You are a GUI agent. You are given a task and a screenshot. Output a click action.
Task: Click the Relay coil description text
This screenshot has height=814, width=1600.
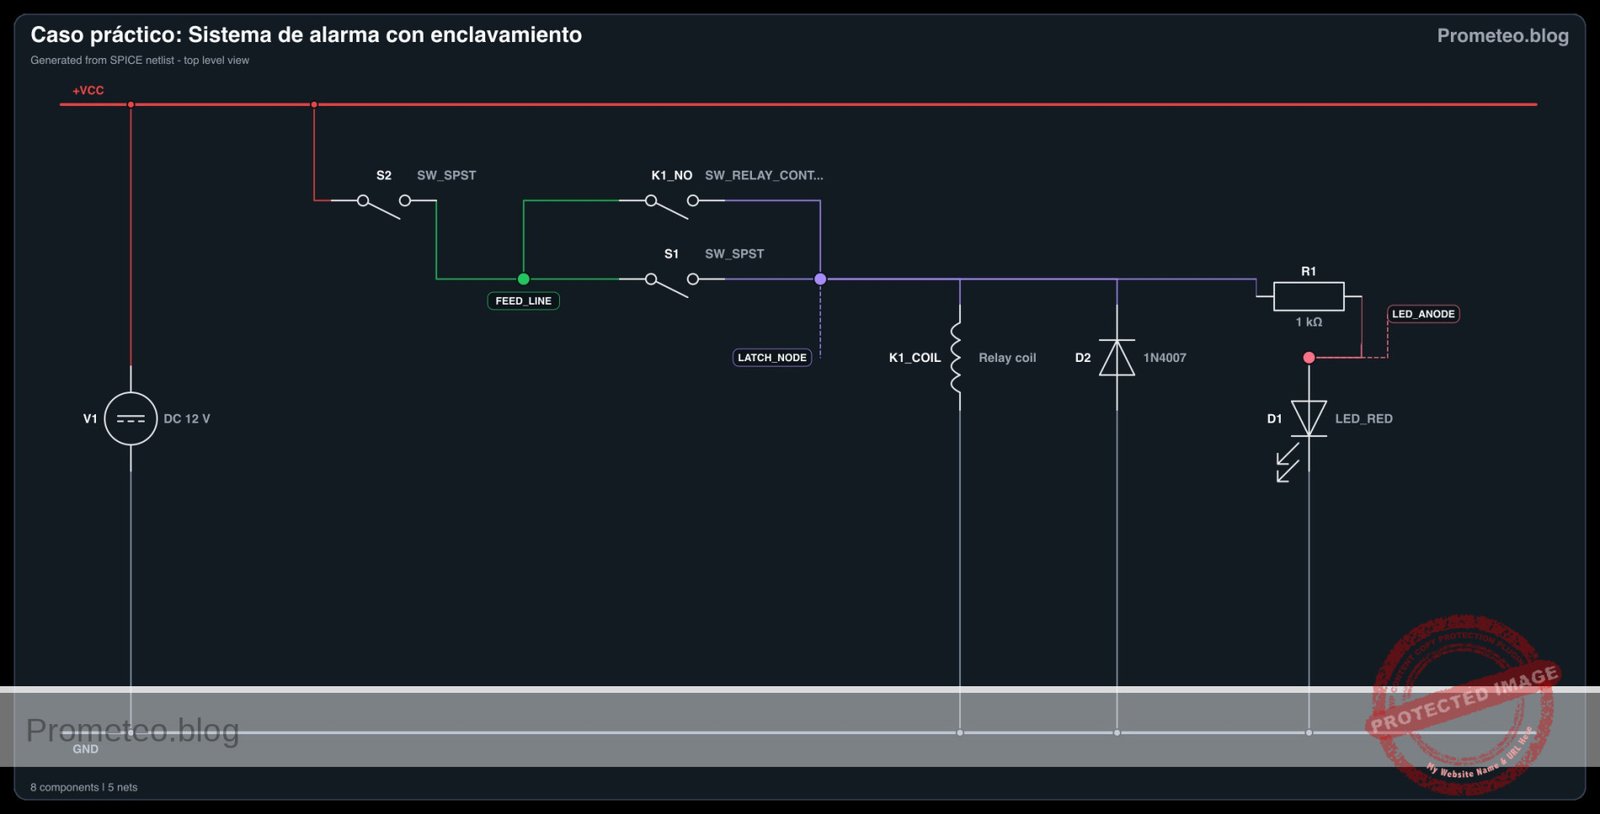[1007, 358]
